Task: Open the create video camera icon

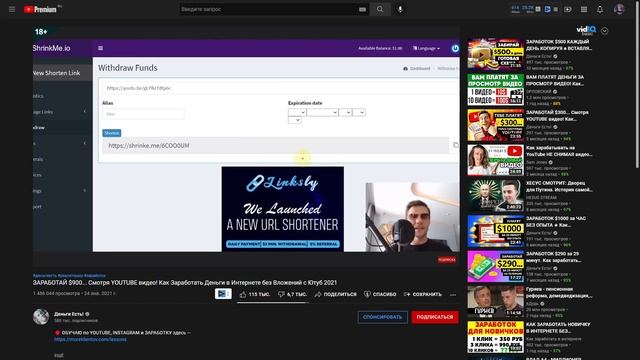Action: click(x=568, y=9)
